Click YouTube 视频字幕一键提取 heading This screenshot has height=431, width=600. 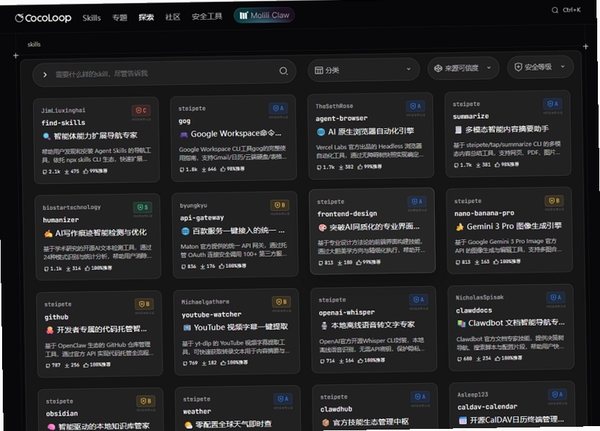pyautogui.click(x=241, y=327)
